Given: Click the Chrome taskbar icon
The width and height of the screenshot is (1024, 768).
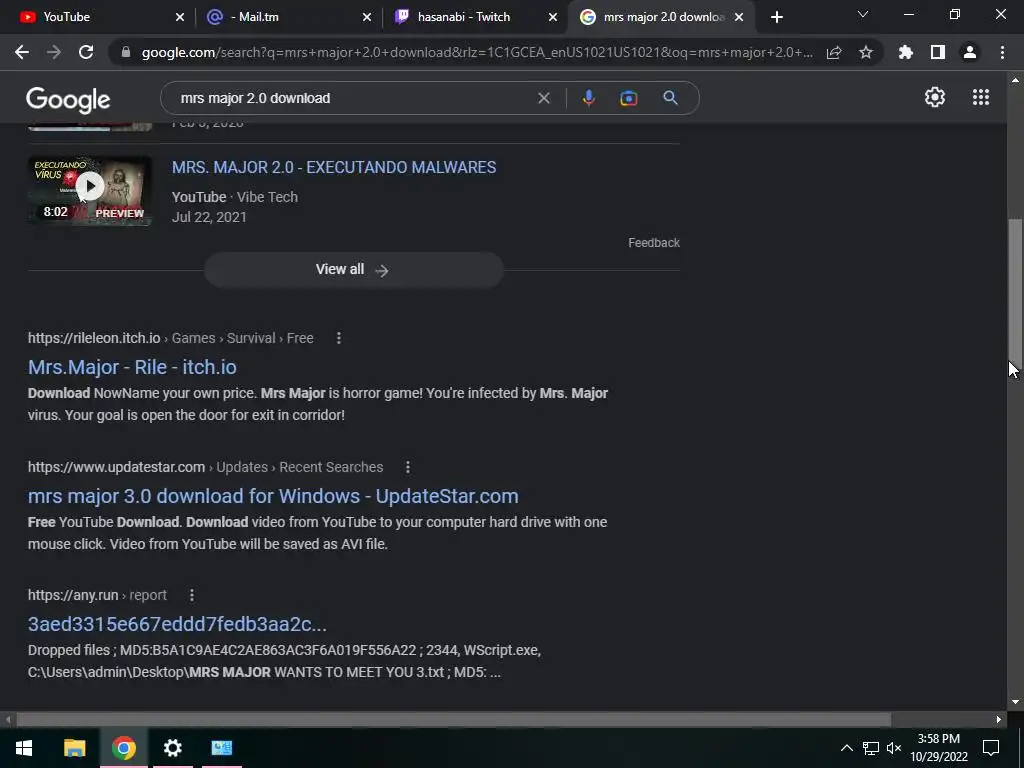Looking at the screenshot, I should pyautogui.click(x=123, y=748).
